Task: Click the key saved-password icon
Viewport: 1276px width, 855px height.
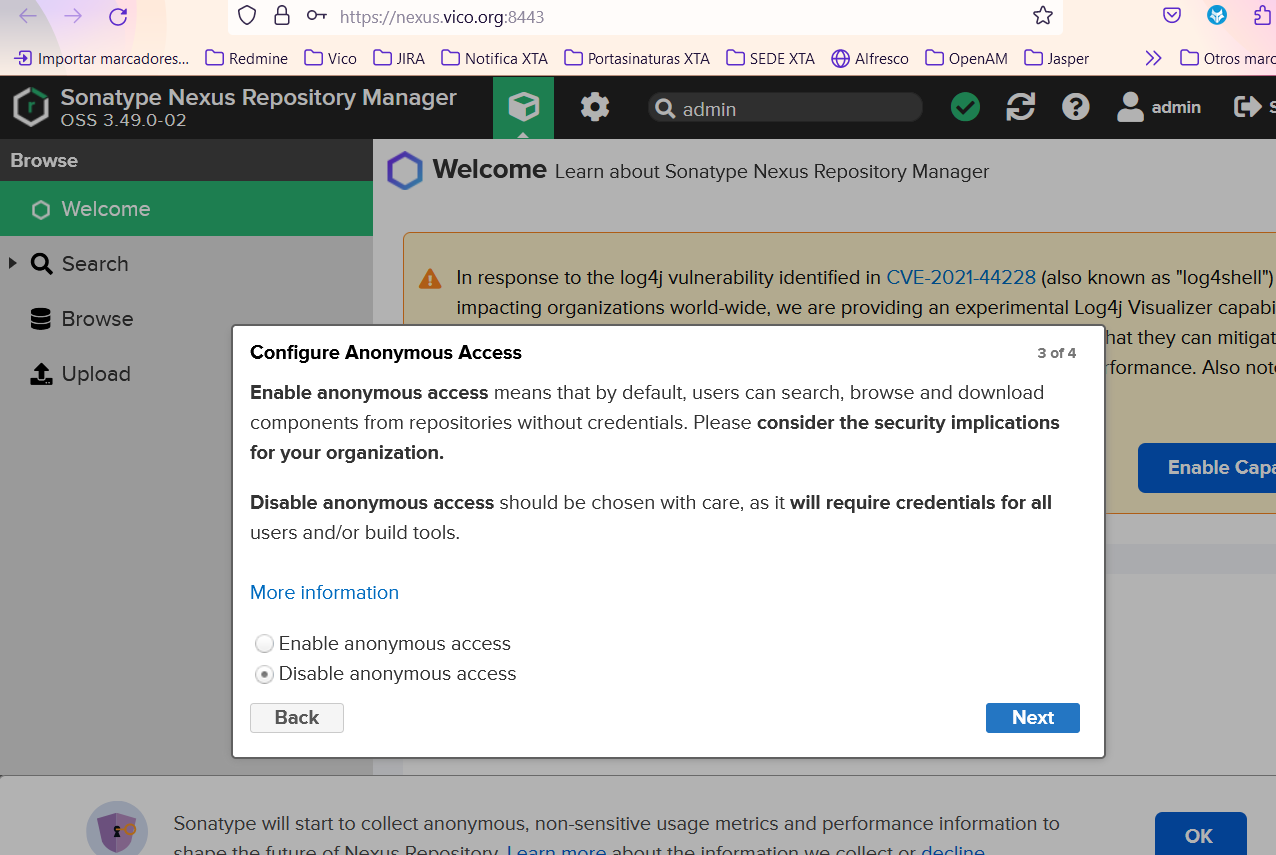Action: tap(316, 16)
